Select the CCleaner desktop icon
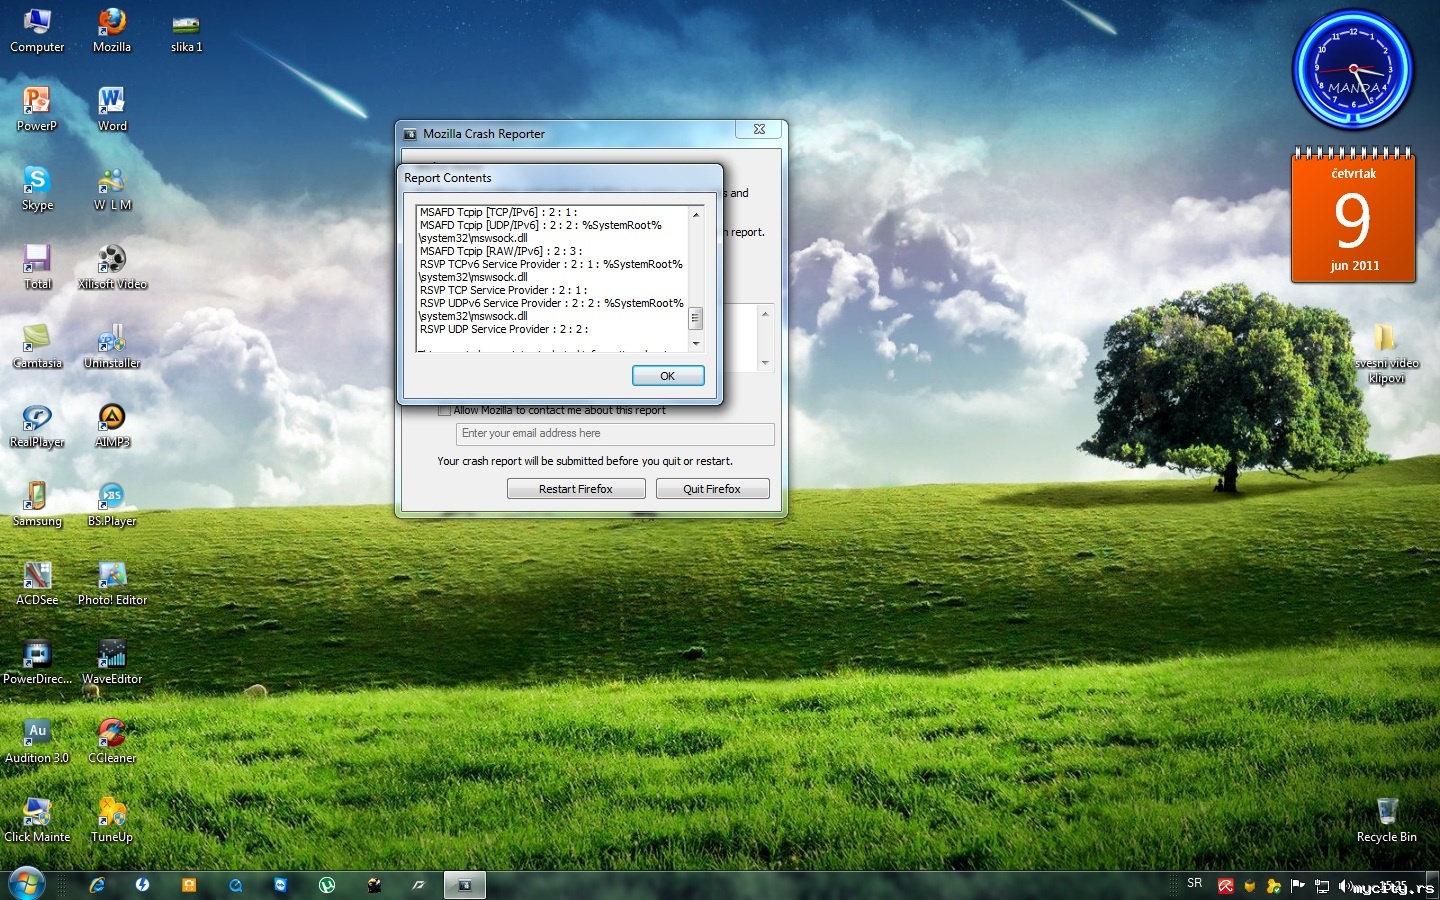1440x900 pixels. pyautogui.click(x=112, y=741)
